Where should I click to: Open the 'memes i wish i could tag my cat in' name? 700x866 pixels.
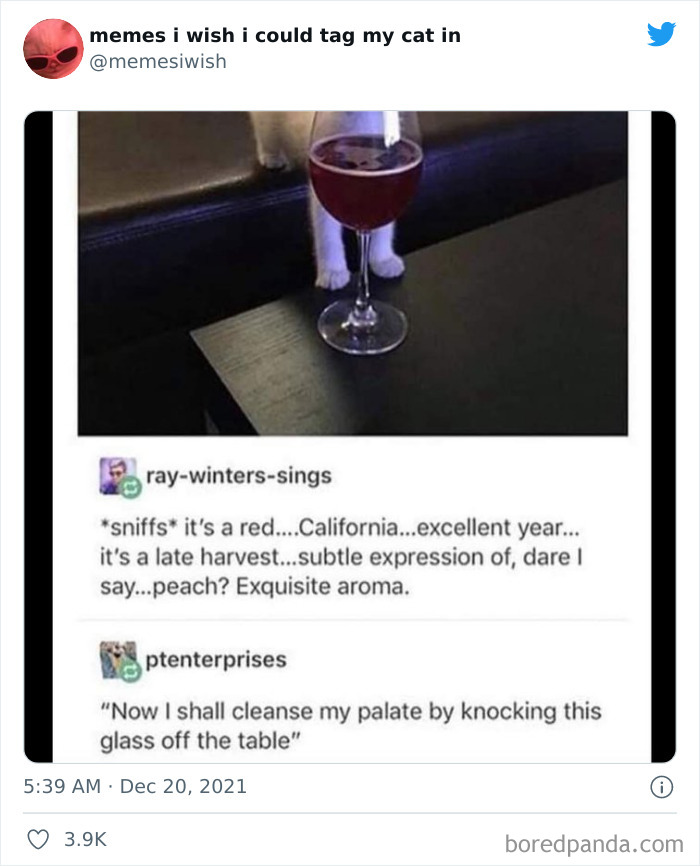point(275,35)
